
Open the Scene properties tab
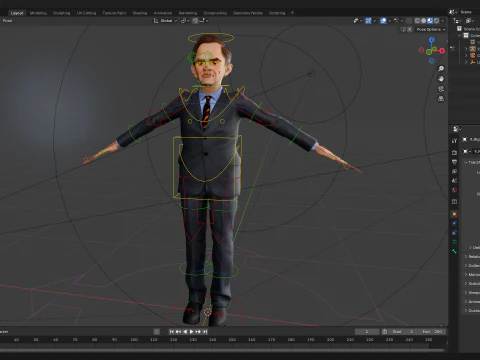tap(454, 181)
